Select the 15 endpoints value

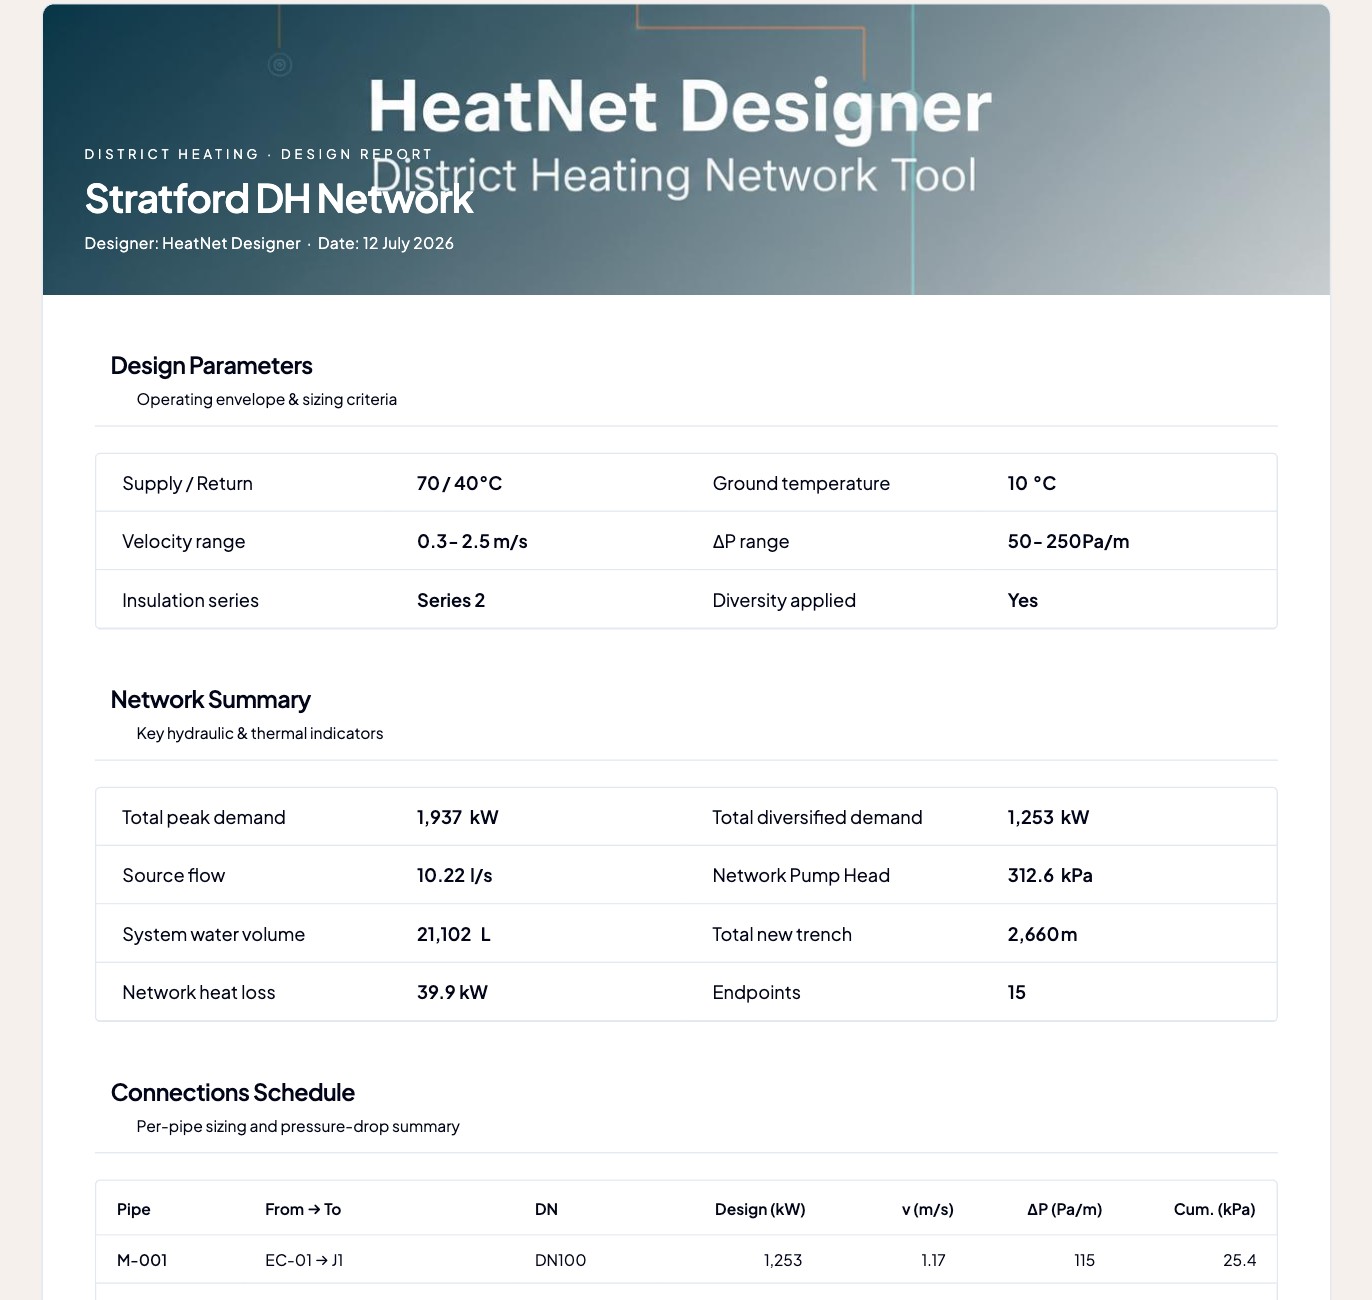(1017, 993)
